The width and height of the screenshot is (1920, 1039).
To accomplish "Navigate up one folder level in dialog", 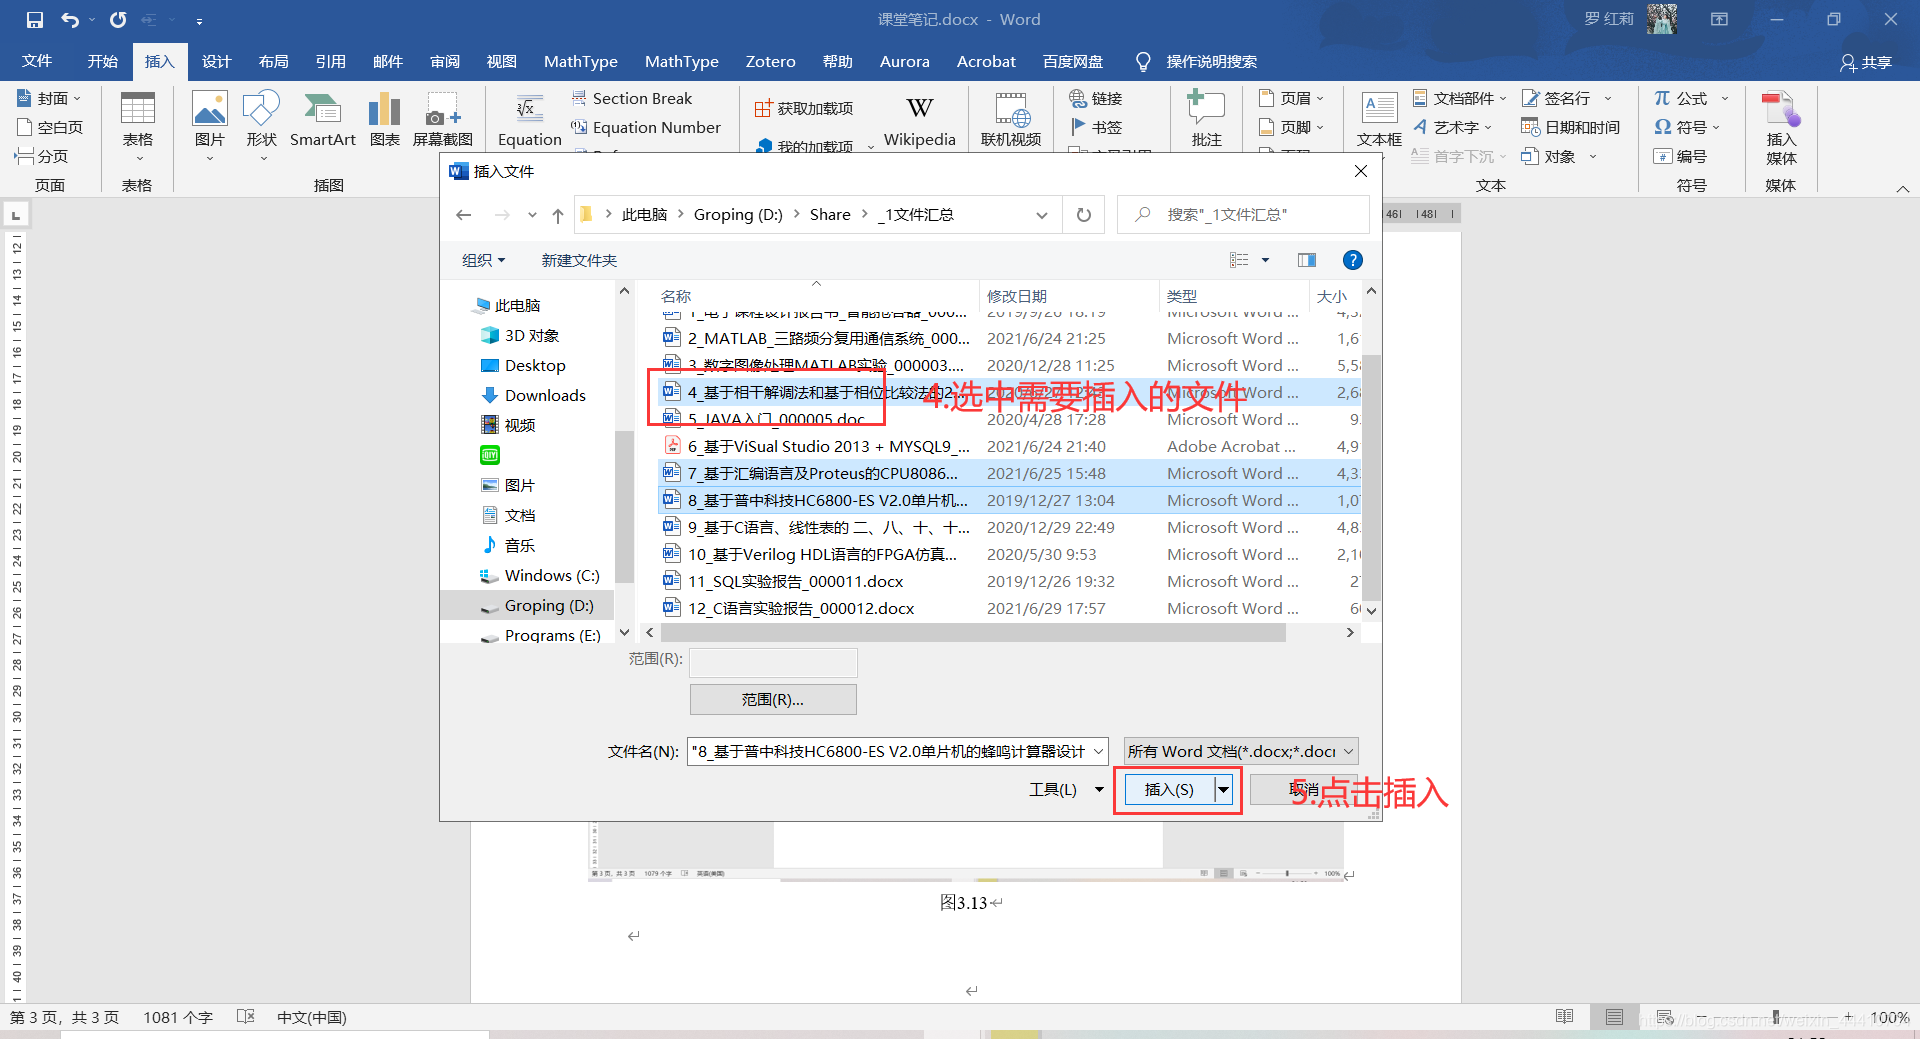I will point(558,215).
